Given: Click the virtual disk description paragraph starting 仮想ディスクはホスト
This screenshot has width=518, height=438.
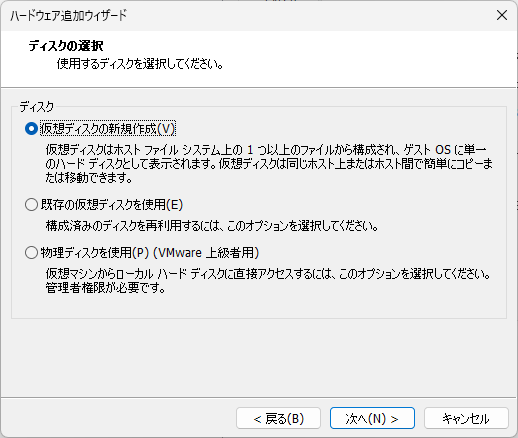Looking at the screenshot, I should (269, 164).
